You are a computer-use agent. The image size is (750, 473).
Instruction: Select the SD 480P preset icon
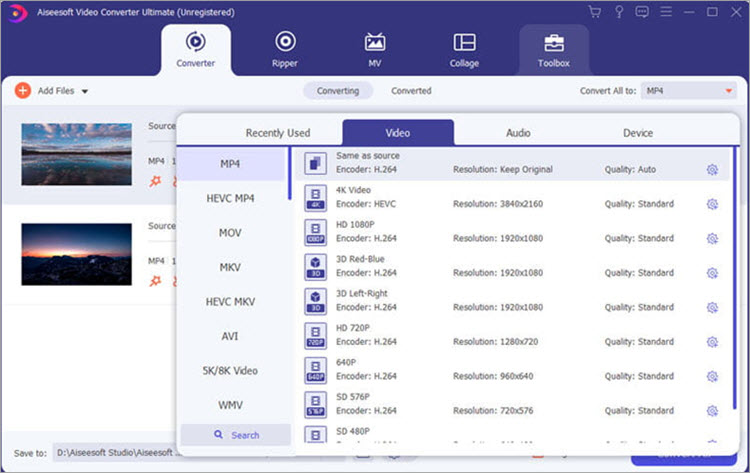click(x=316, y=434)
